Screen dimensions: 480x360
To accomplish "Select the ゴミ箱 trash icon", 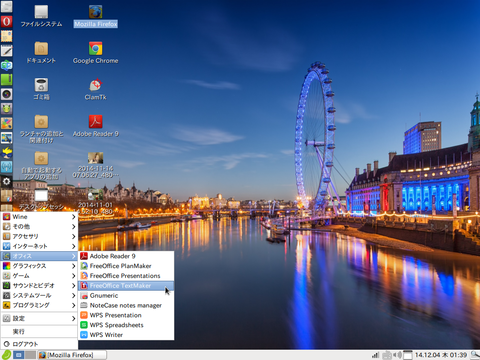I will 41,89.
